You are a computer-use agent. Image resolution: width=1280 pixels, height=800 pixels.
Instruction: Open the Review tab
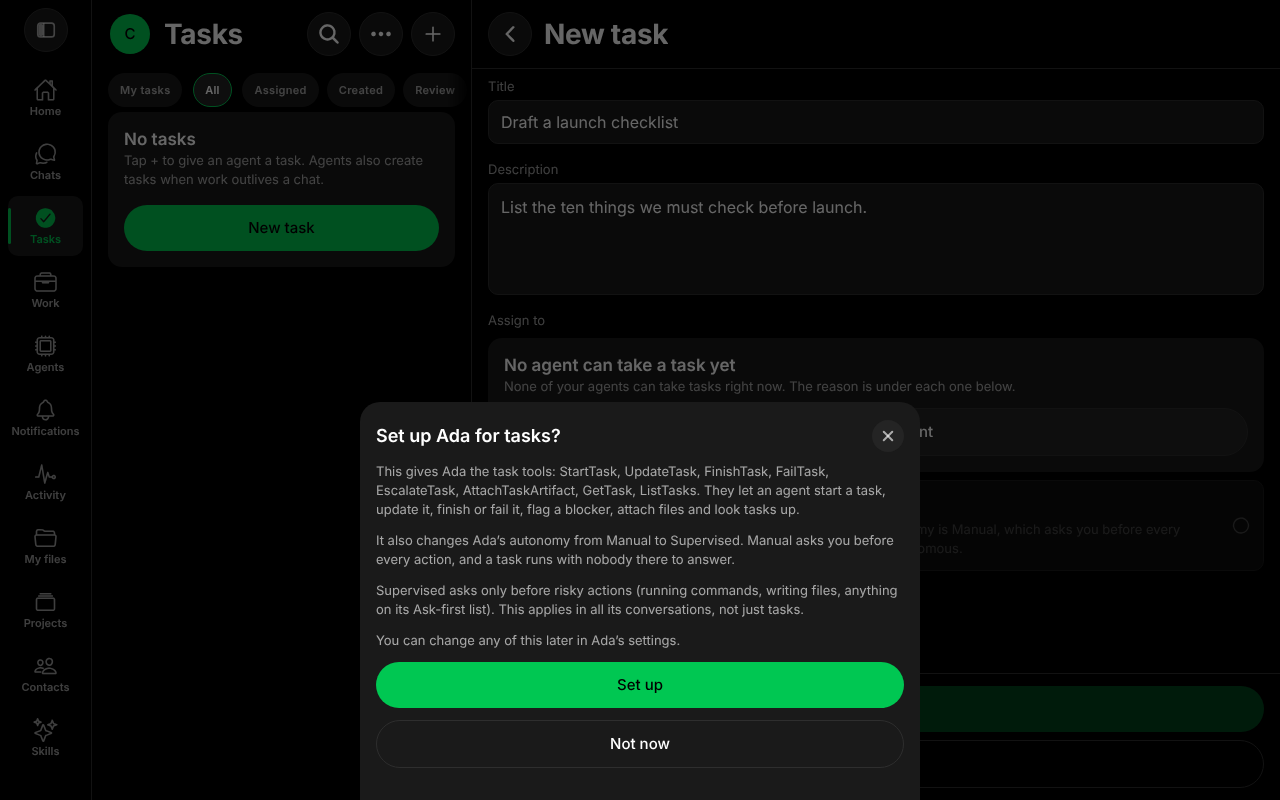[435, 90]
